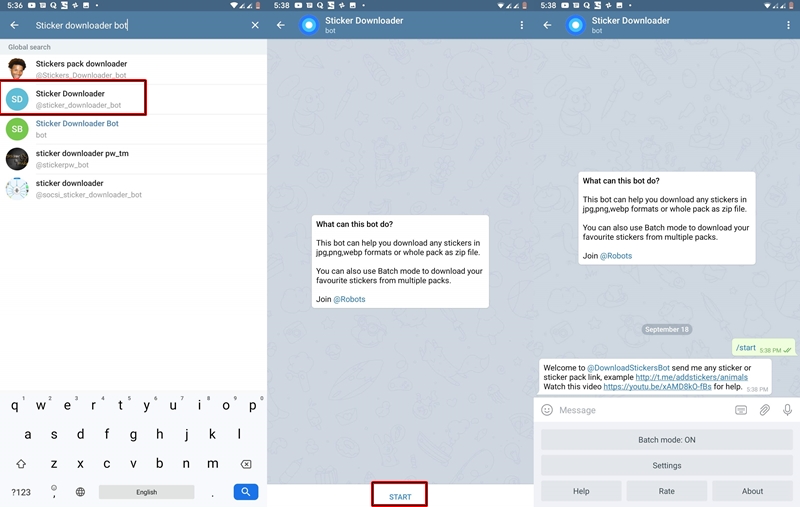Viewport: 800px width, 507px height.
Task: Open three-dot menu in middle chat
Action: (x=521, y=25)
